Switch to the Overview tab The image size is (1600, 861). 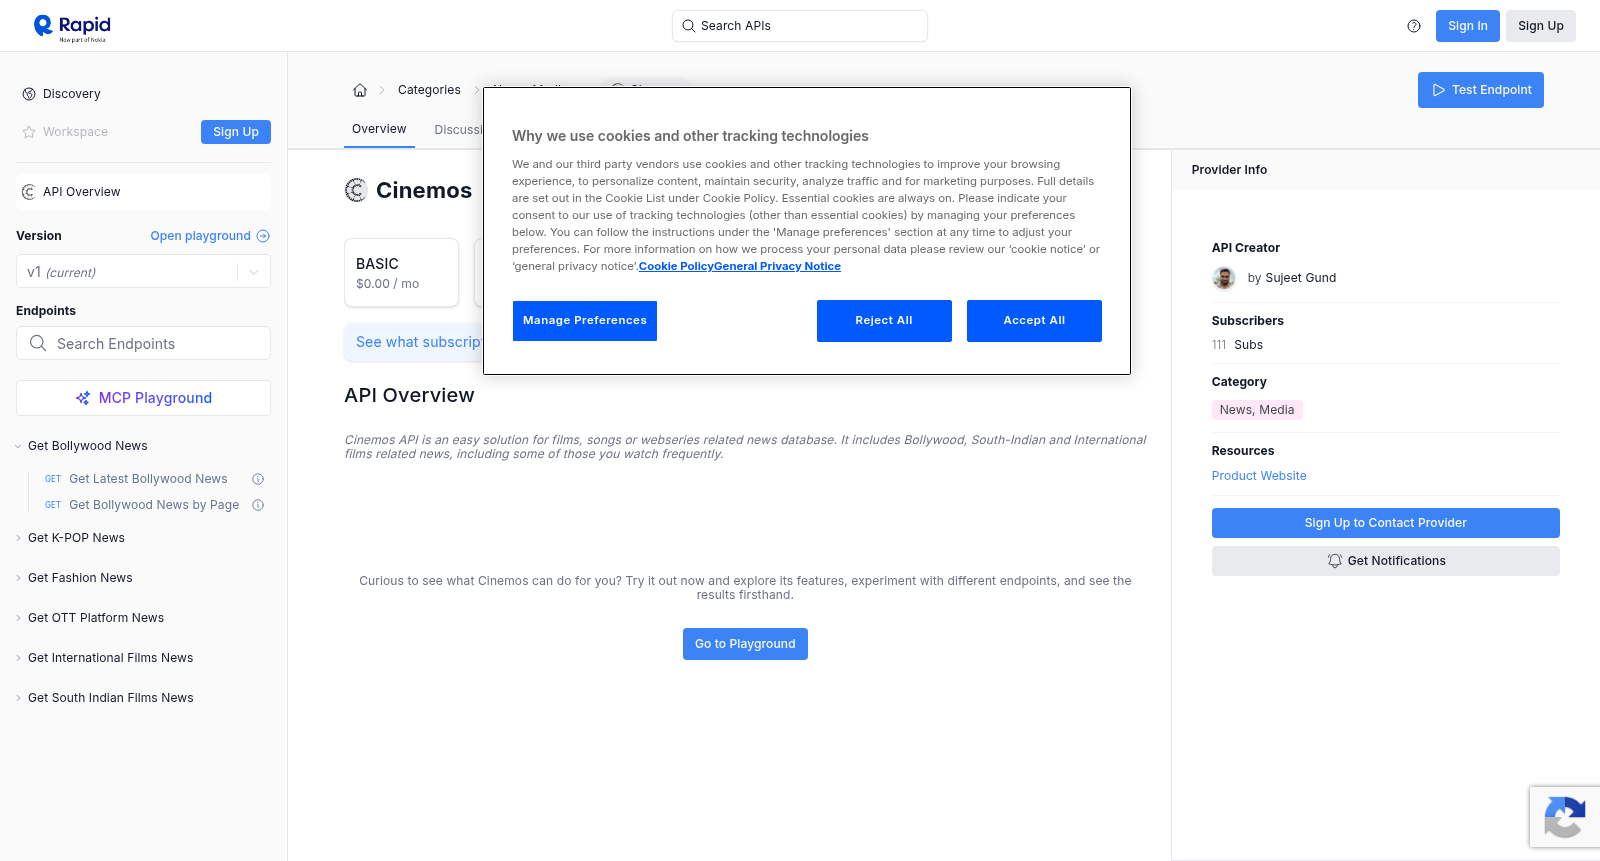click(379, 129)
